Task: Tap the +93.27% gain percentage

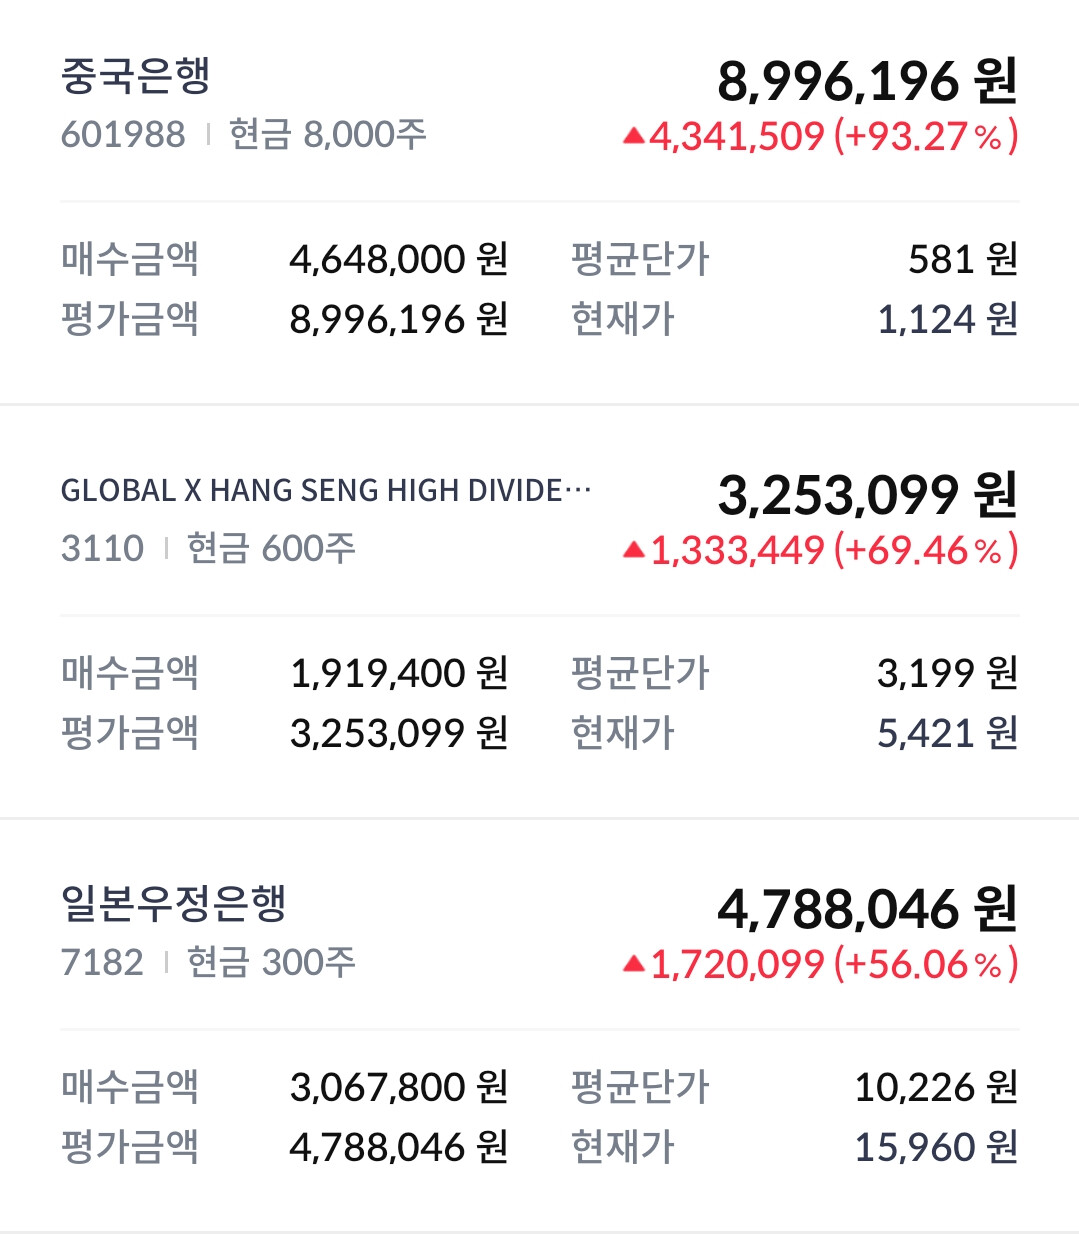Action: click(925, 136)
